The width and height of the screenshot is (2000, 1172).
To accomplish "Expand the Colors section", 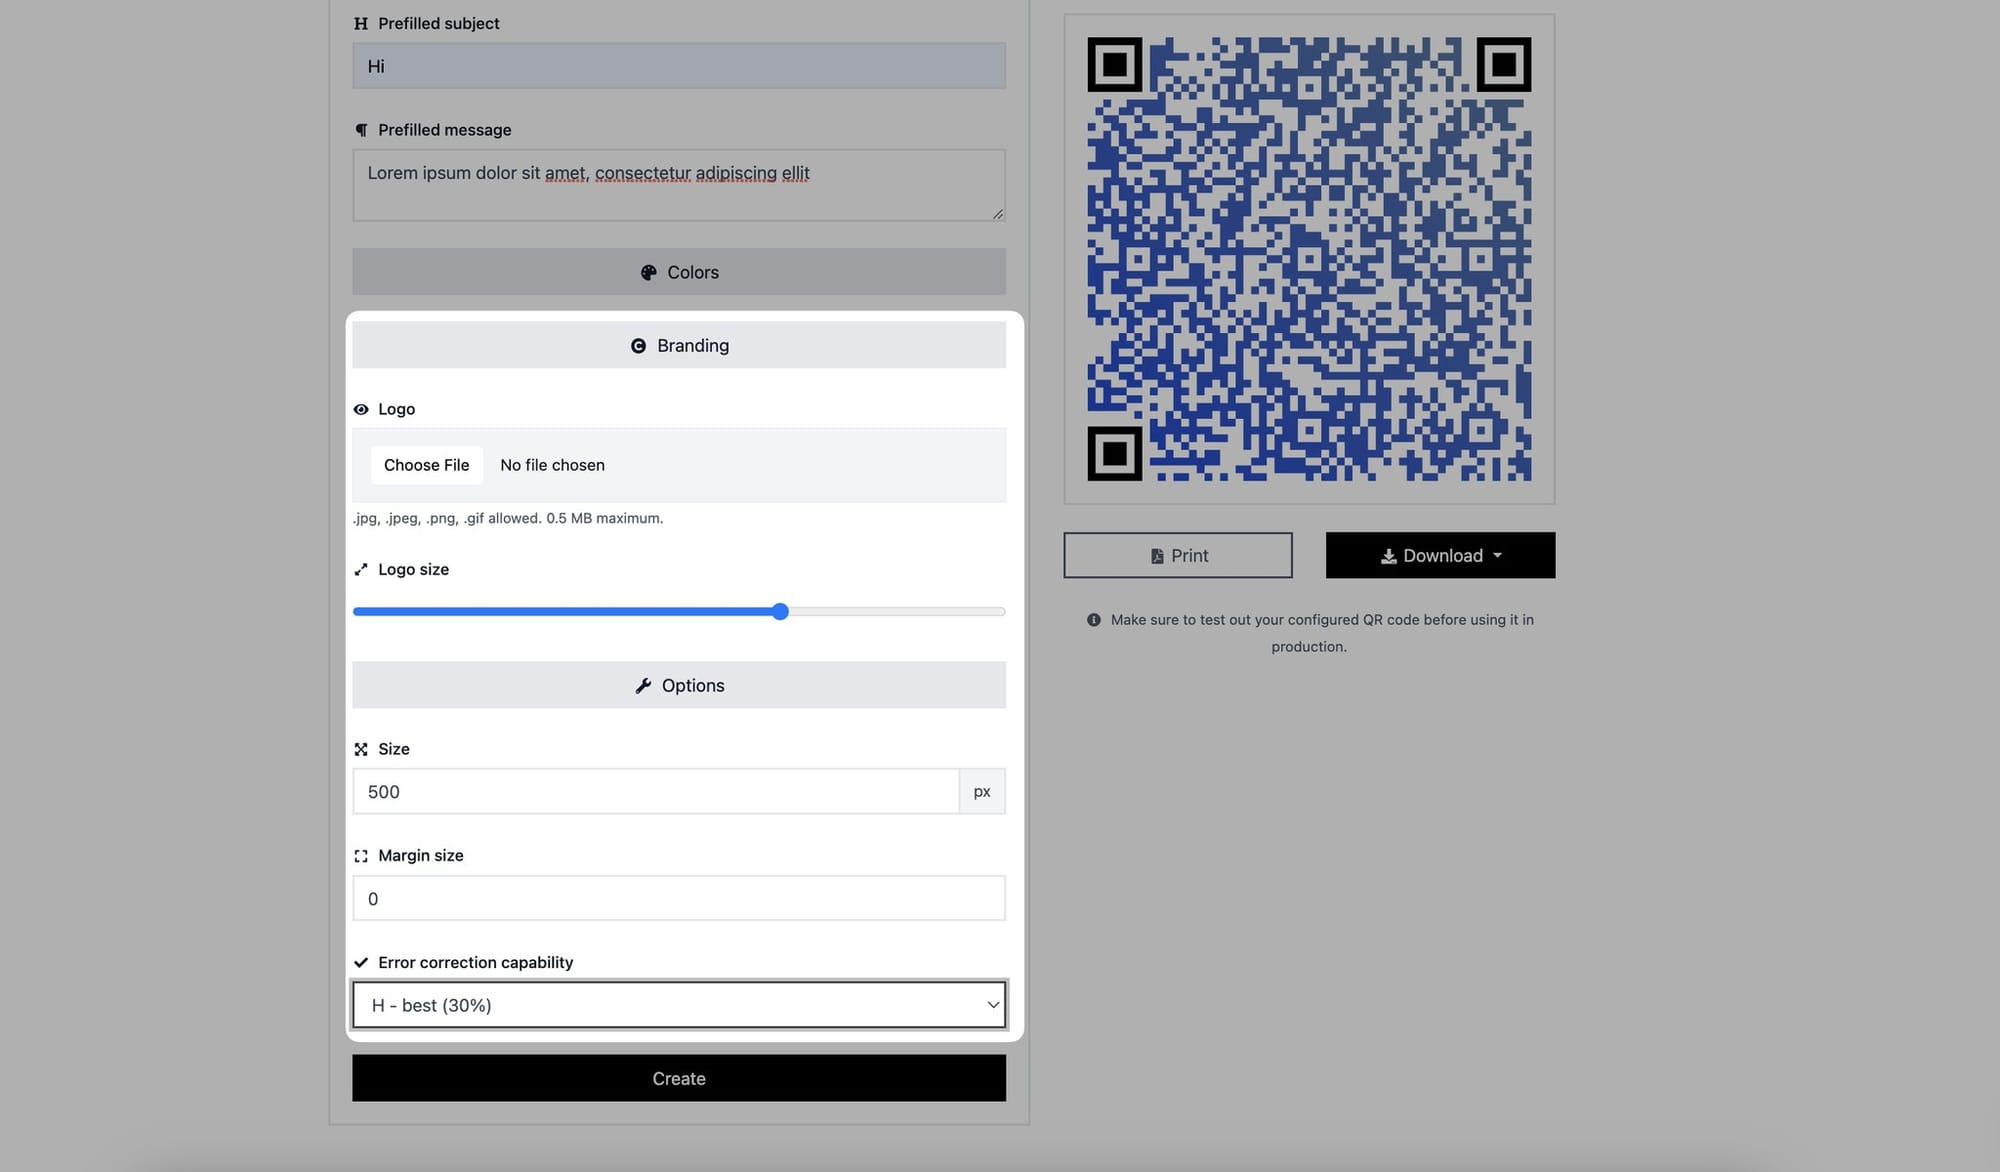I will [x=679, y=271].
